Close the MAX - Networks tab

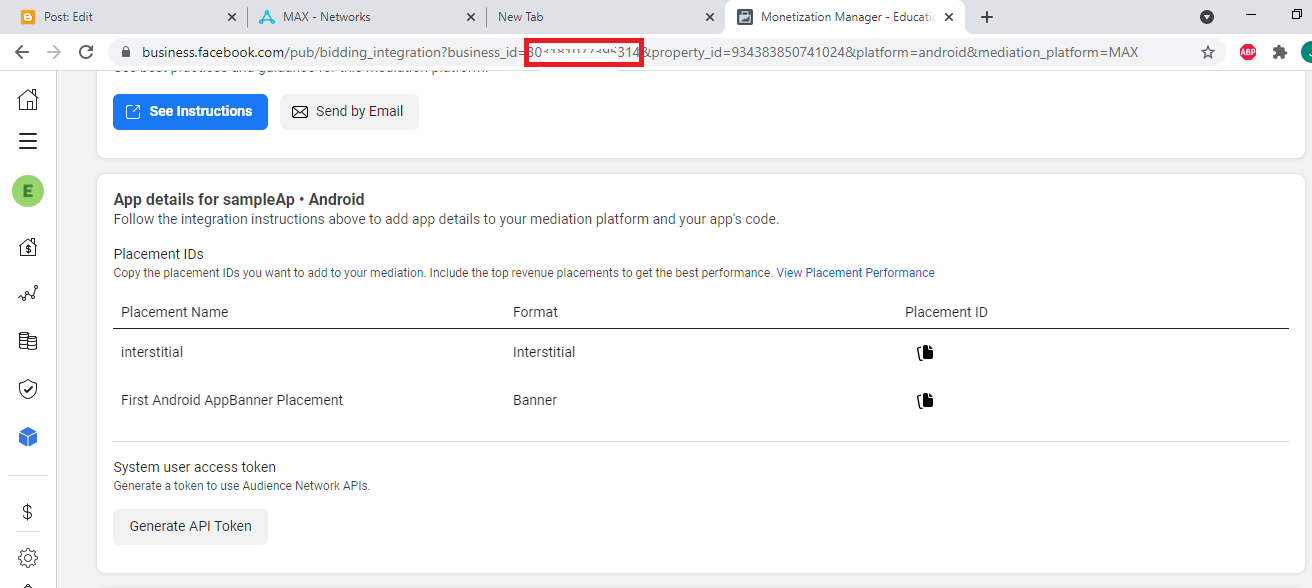(x=471, y=17)
